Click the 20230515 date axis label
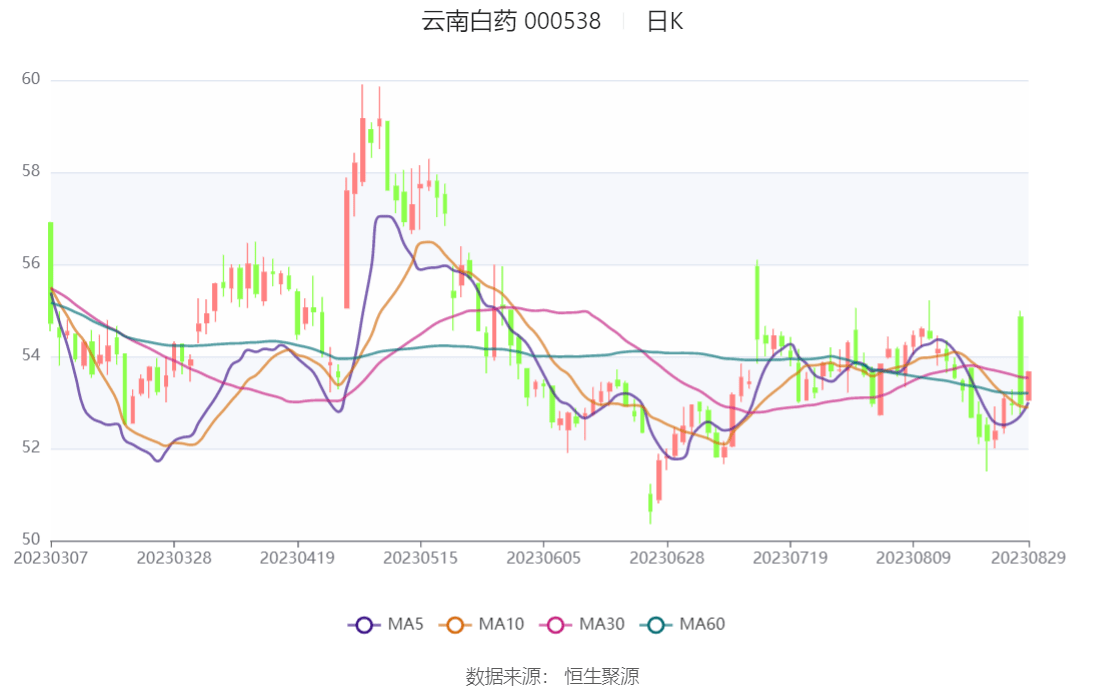The width and height of the screenshot is (1105, 689). [421, 558]
